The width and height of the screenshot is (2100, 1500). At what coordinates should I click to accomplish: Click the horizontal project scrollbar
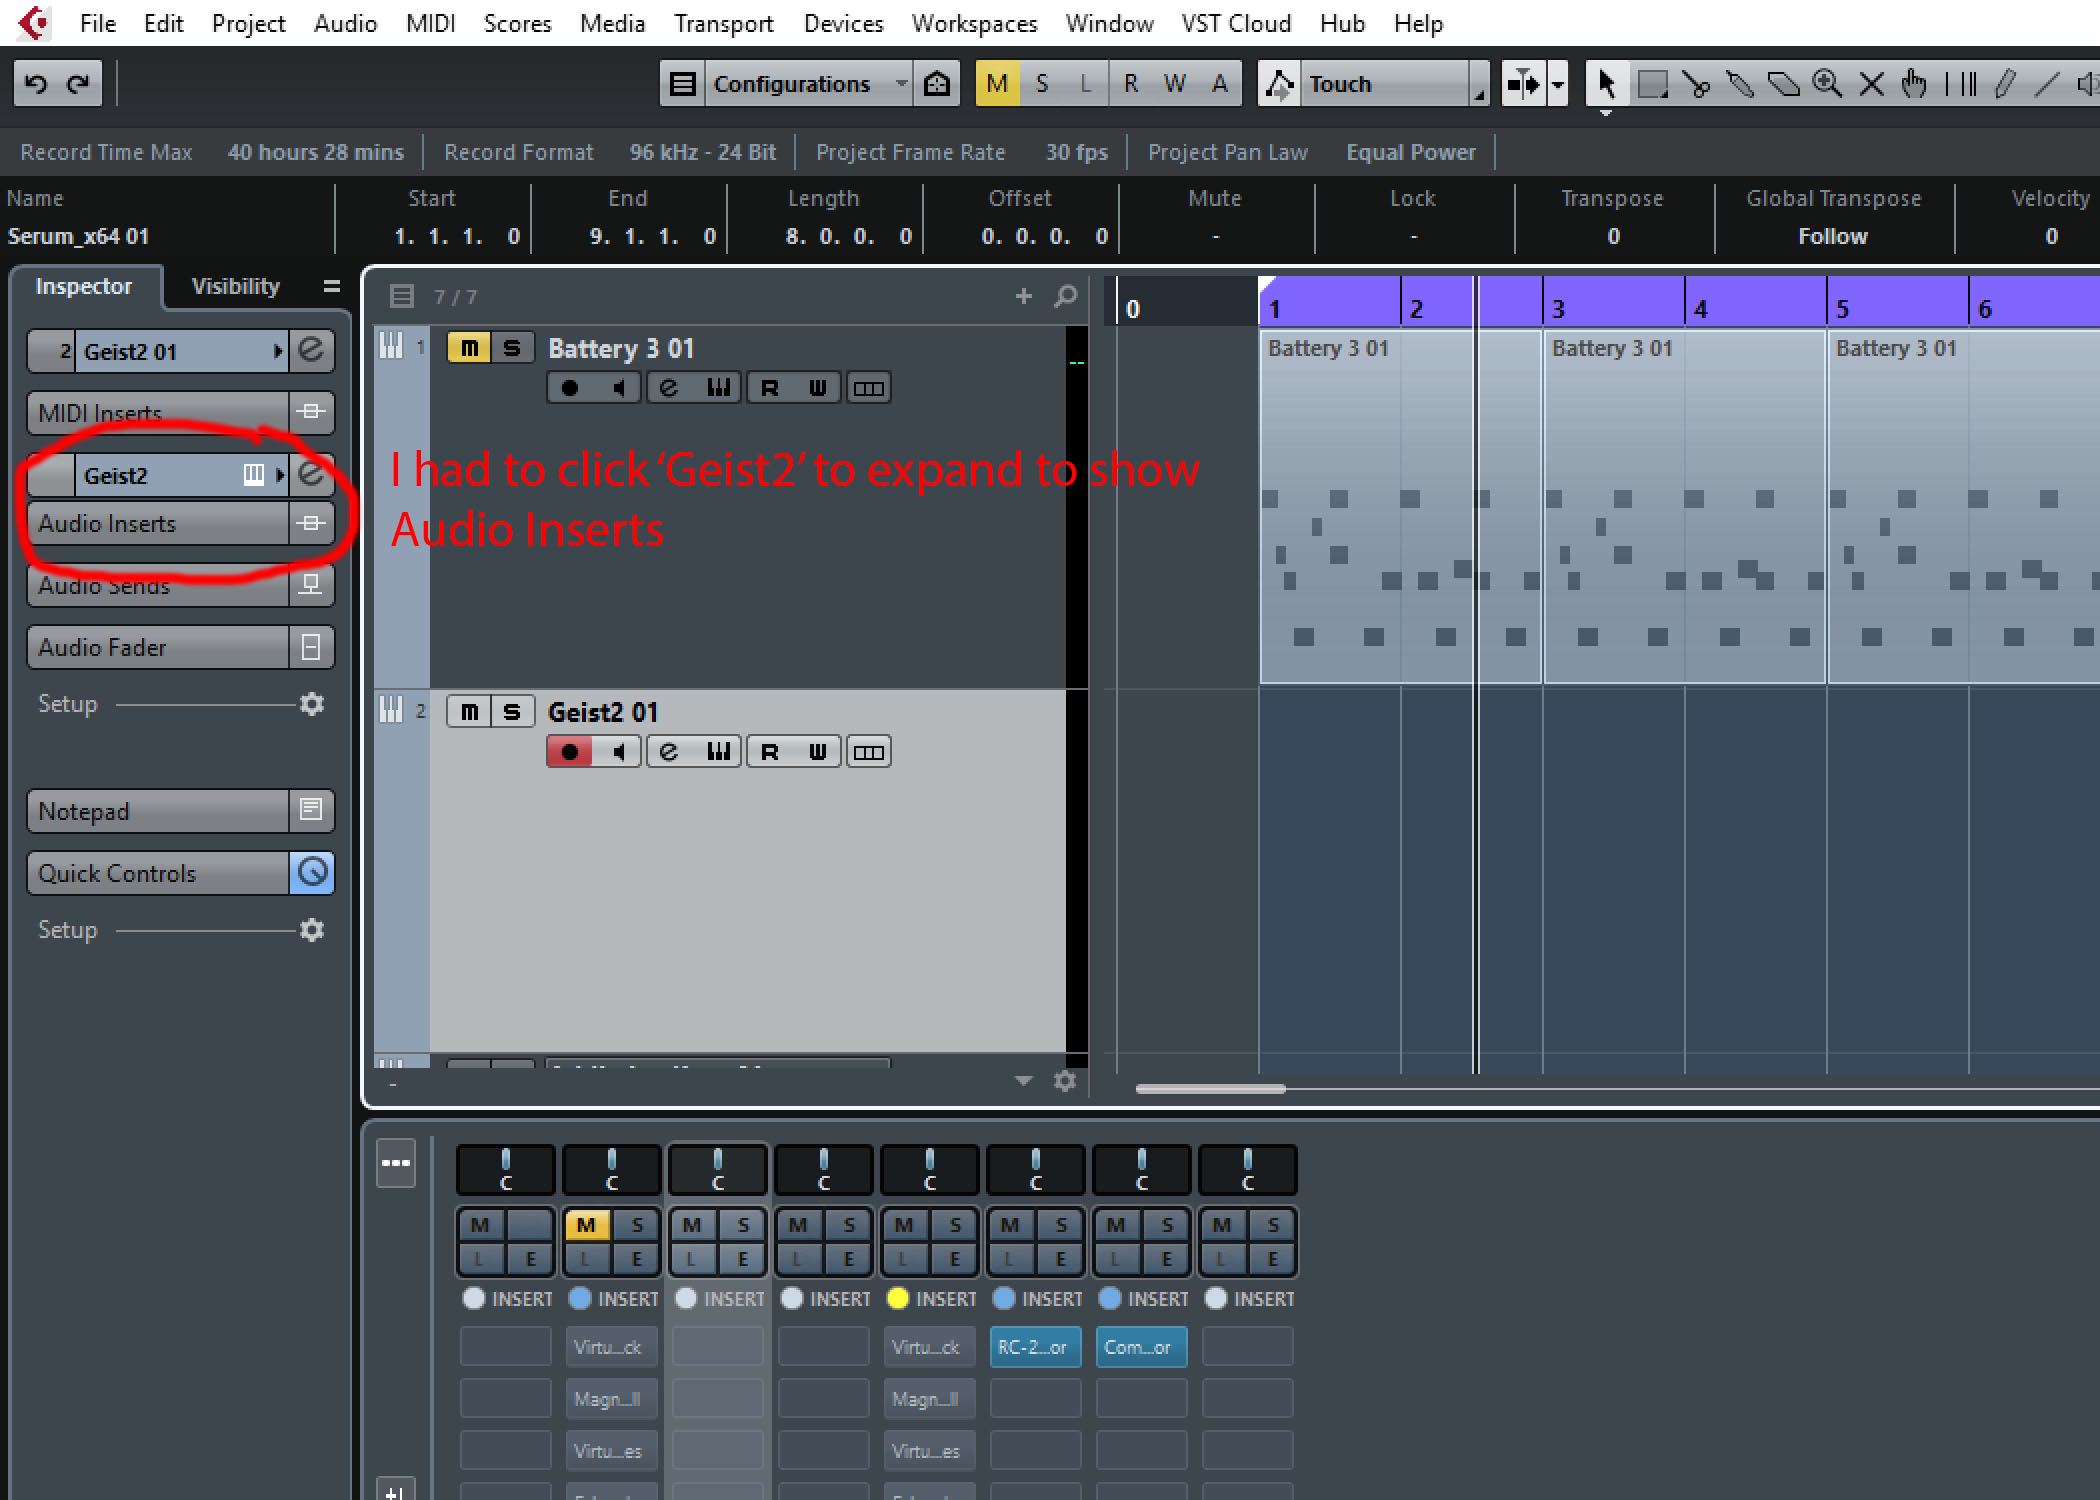click(x=1211, y=1088)
